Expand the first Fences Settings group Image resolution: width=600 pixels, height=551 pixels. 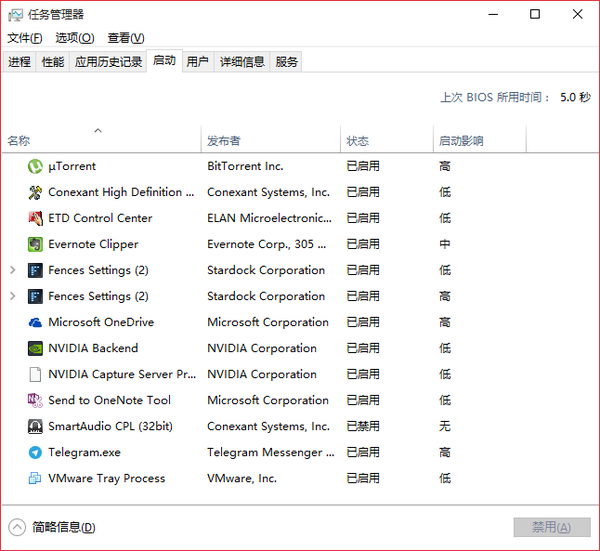coord(13,270)
